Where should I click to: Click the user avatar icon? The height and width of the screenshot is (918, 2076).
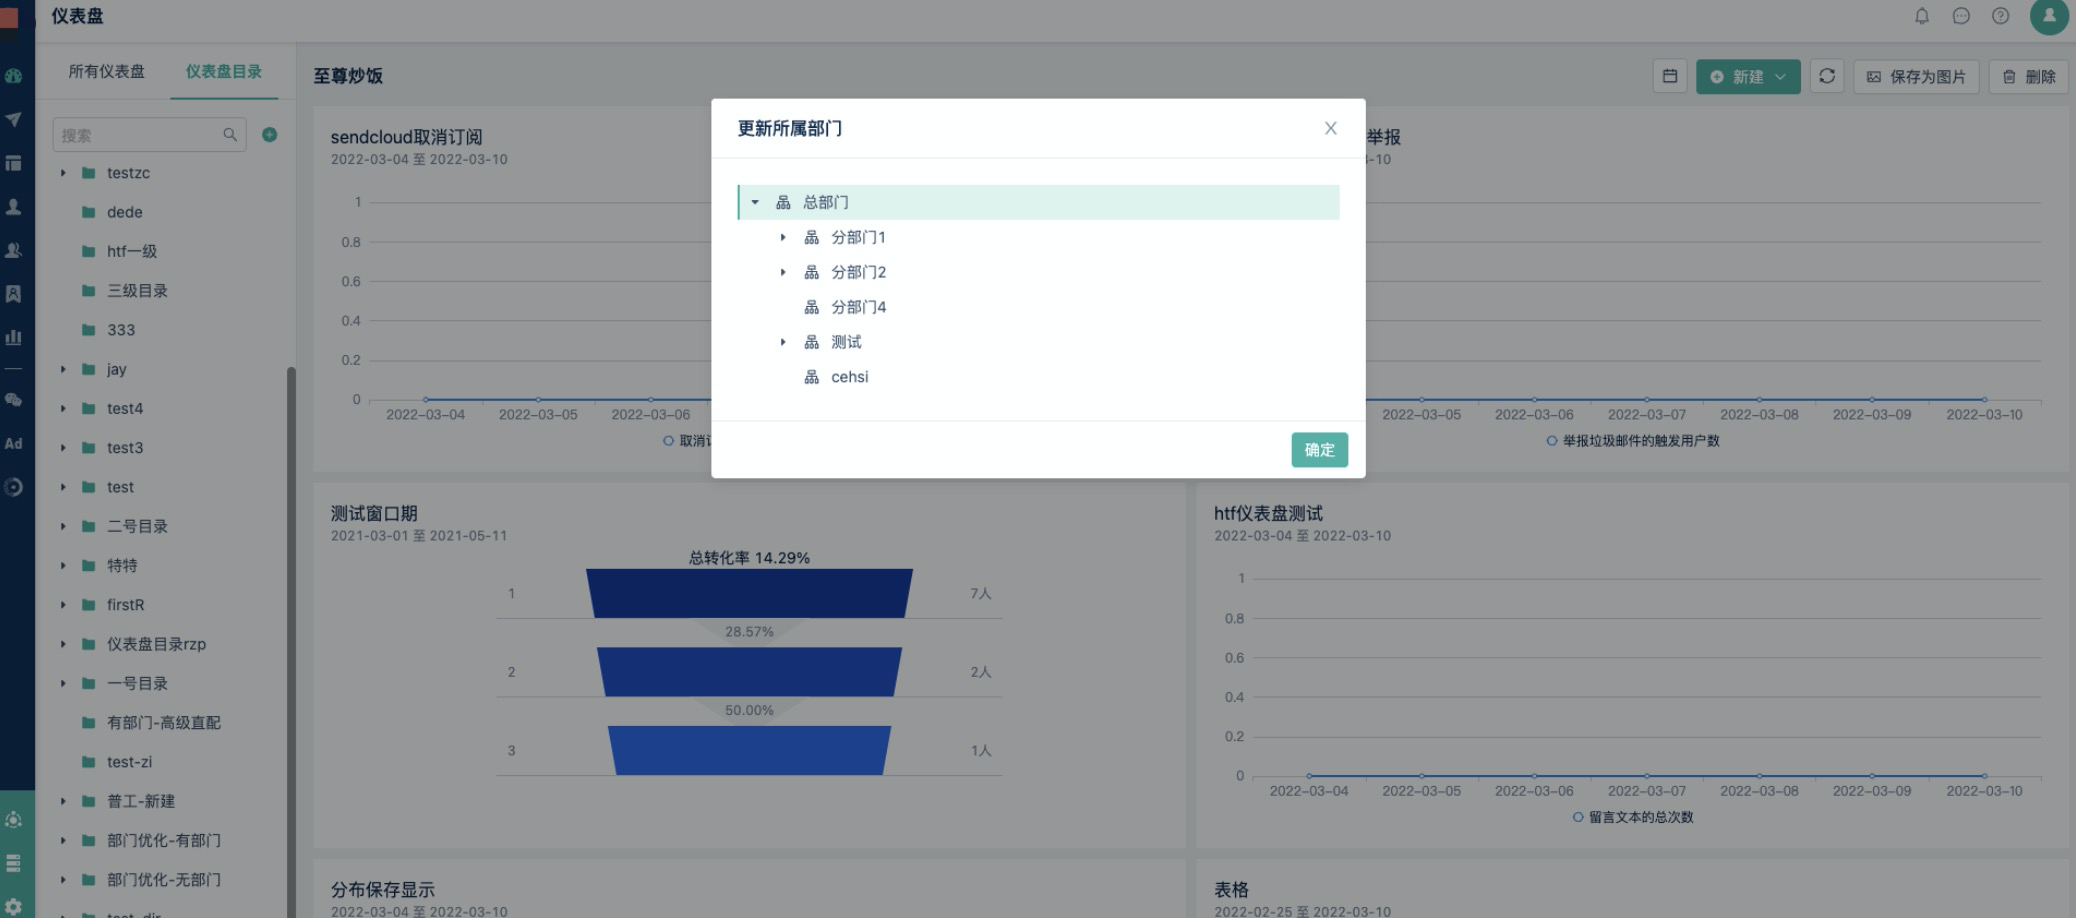(x=2048, y=16)
